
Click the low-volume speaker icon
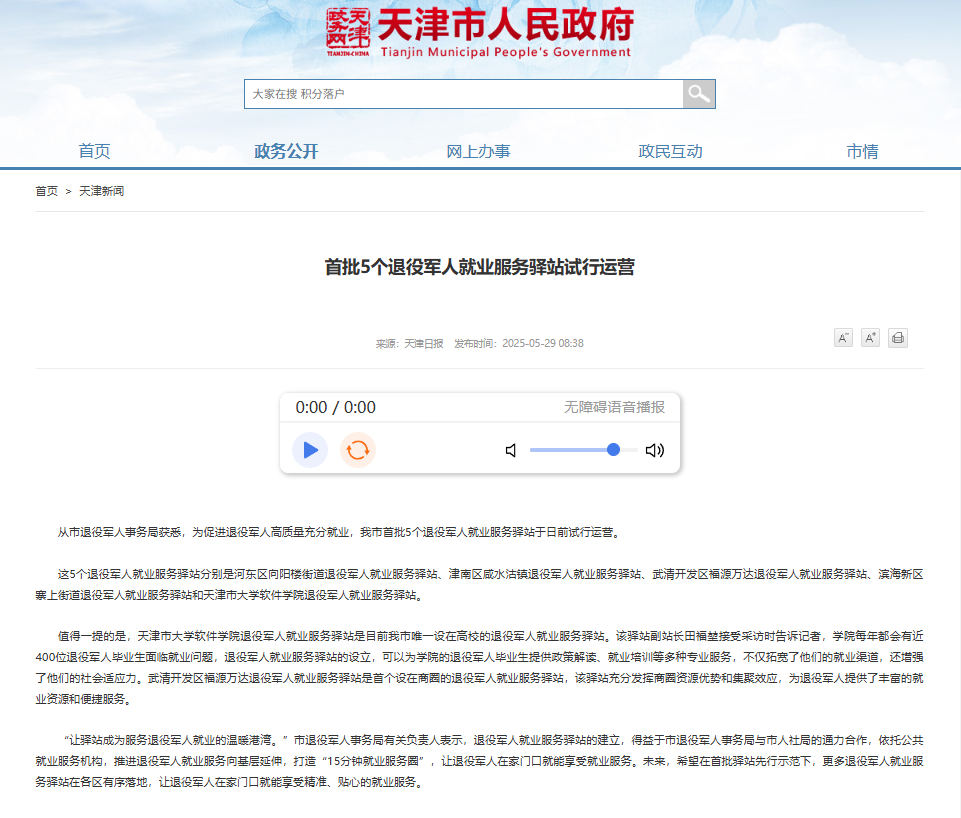[511, 450]
